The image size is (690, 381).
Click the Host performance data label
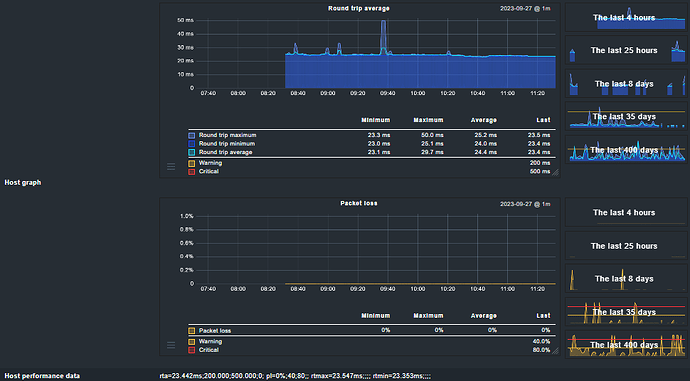pos(42,376)
